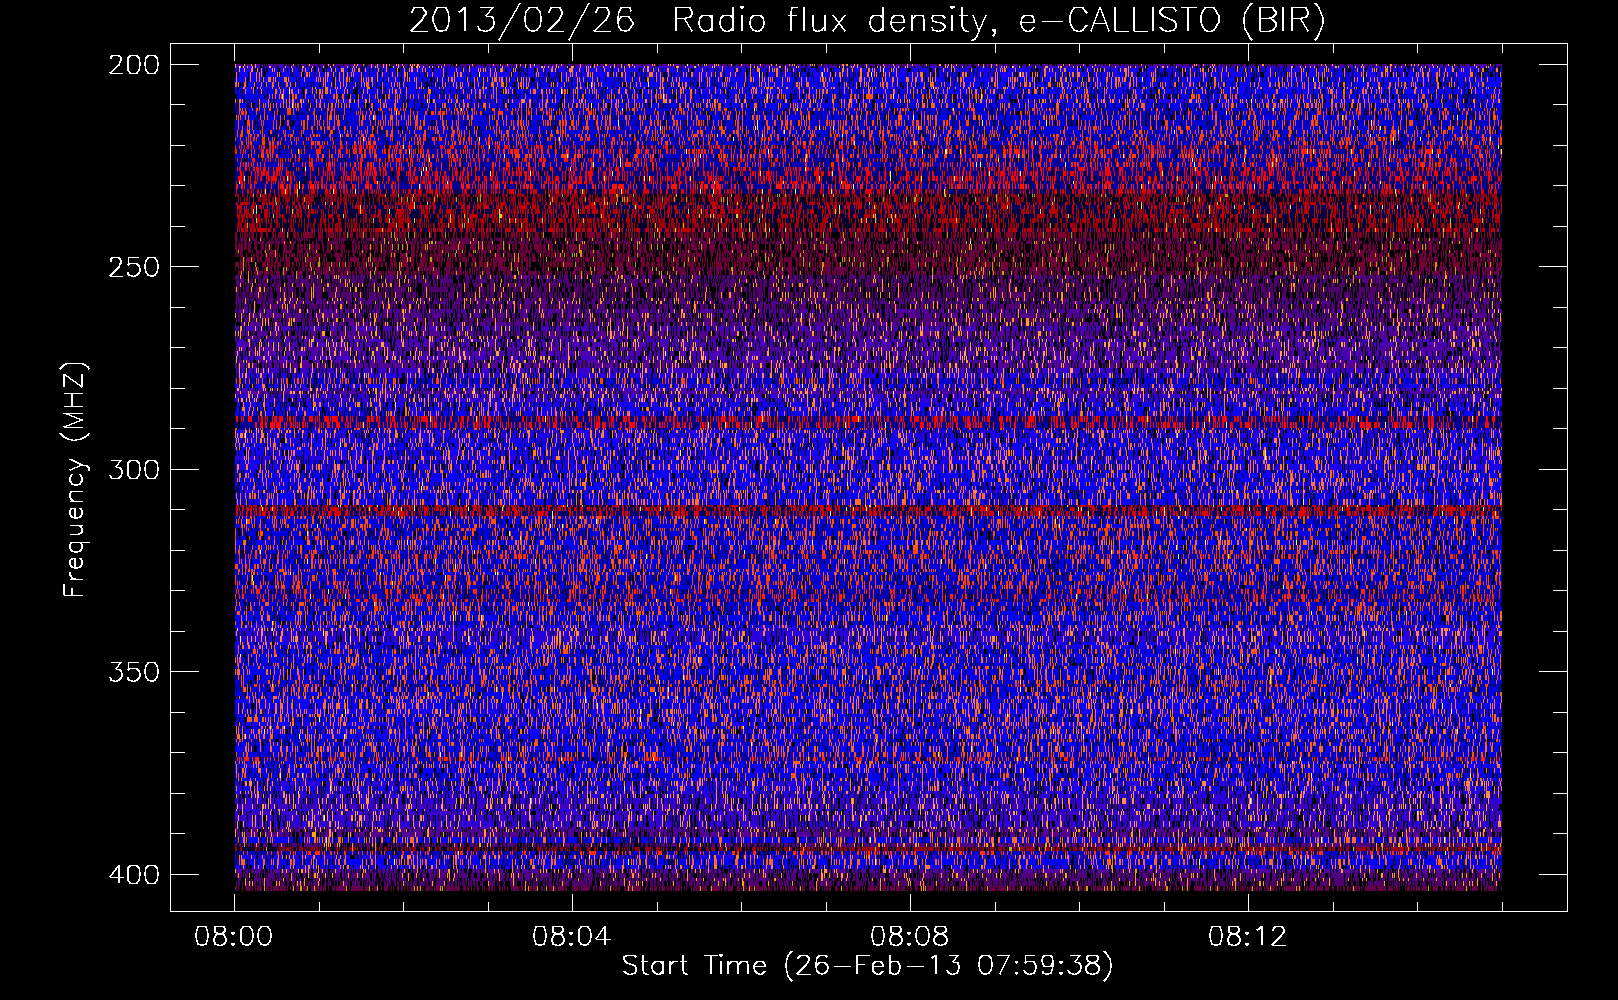Viewport: 1618px width, 1000px height.
Task: Click the 'Start Time (26-Feb-13 07:59:38)' label
Action: [867, 966]
